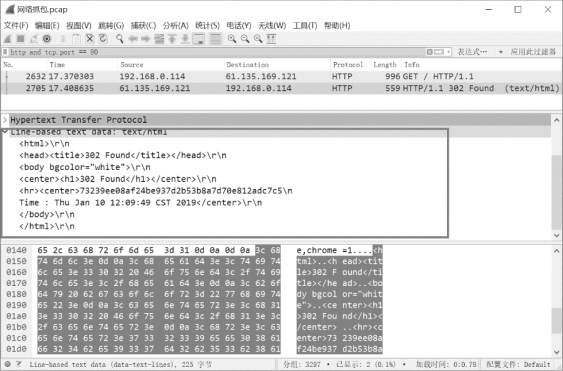Screen dimensions: 563x371
Task: Sort packet list by Protocol column
Action: (350, 65)
